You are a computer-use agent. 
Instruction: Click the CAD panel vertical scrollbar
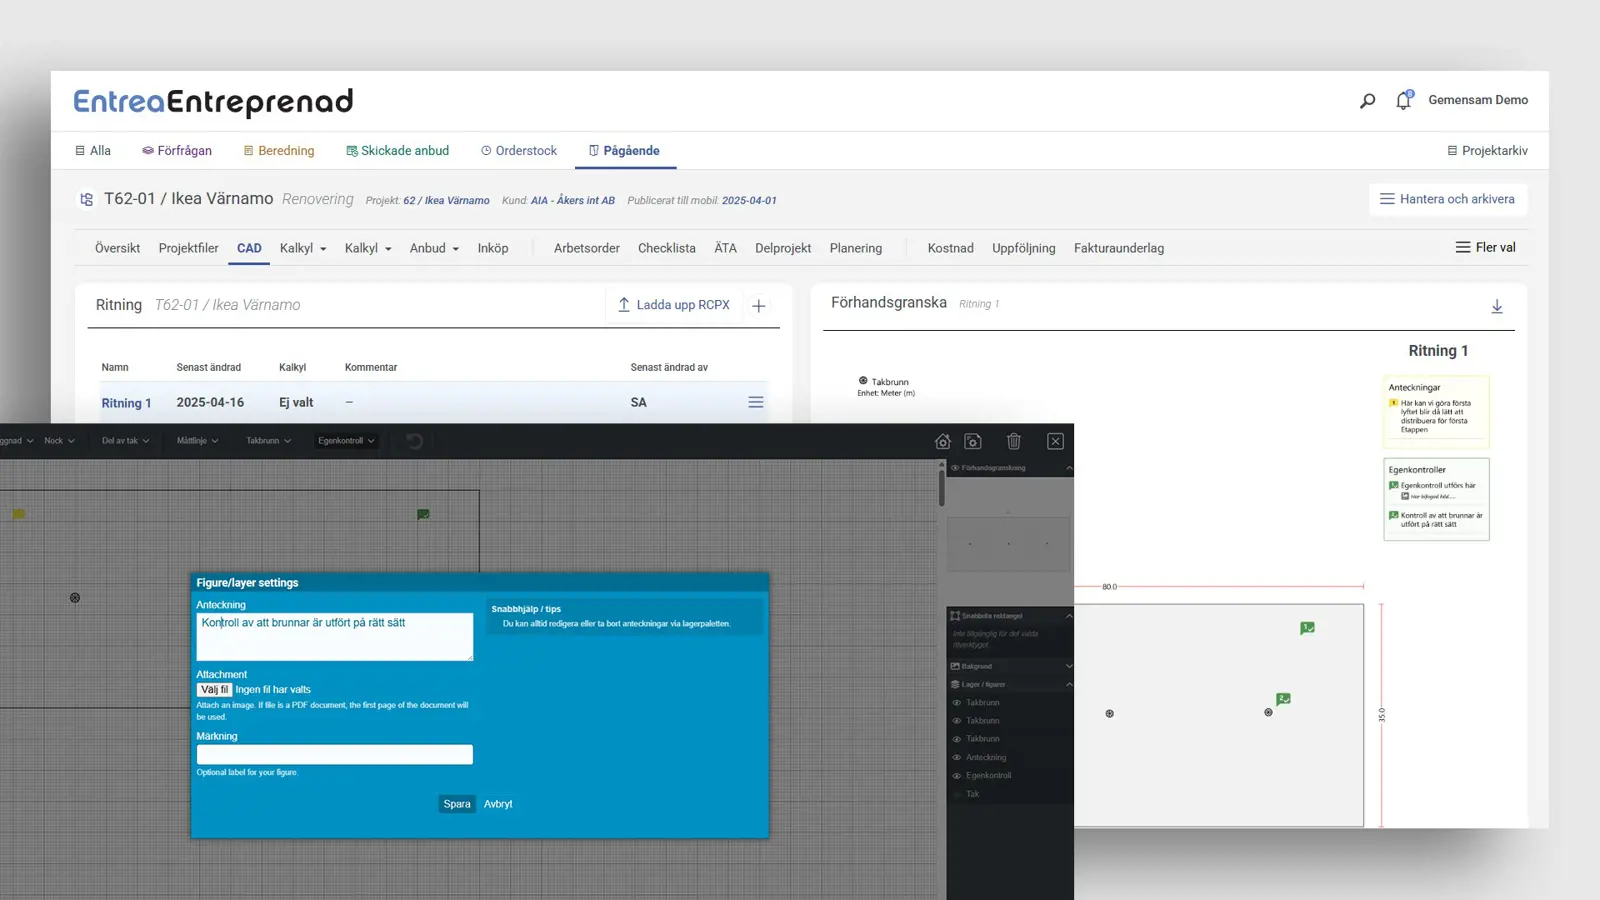(941, 488)
